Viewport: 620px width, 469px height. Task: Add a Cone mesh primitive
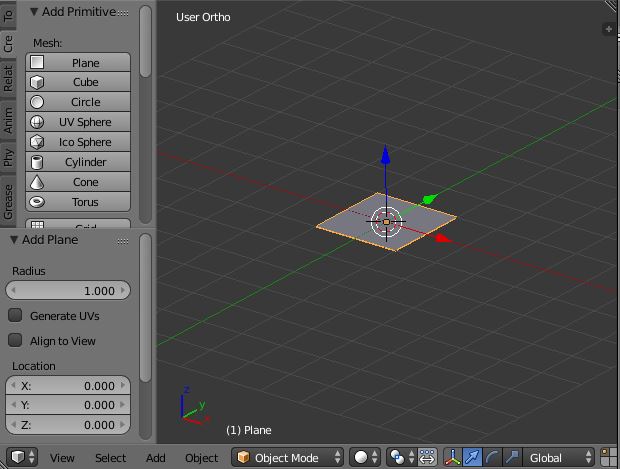[78, 182]
